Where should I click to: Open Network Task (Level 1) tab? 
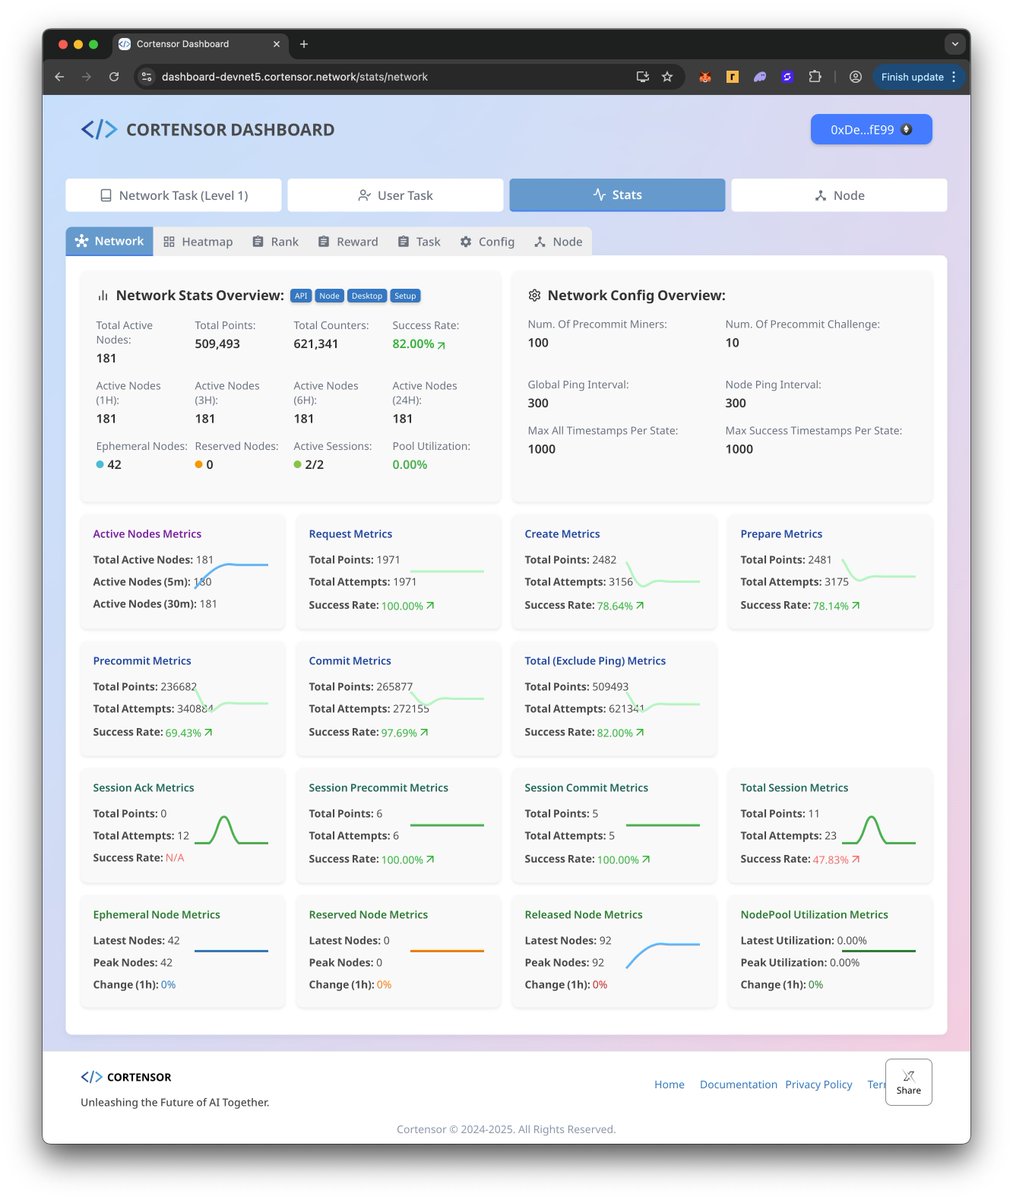tap(174, 195)
